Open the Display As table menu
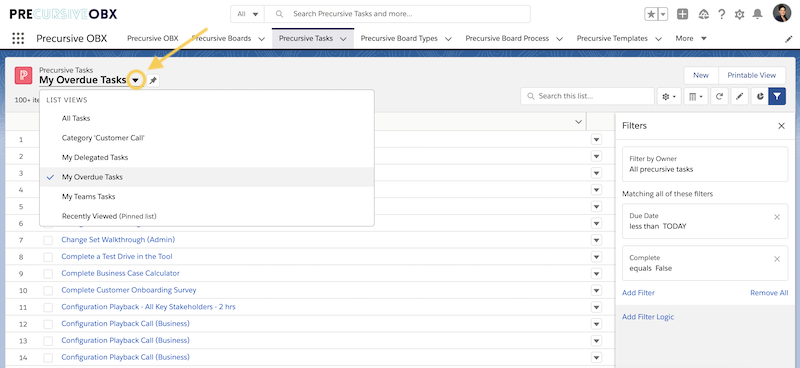800x368 pixels. [x=696, y=96]
